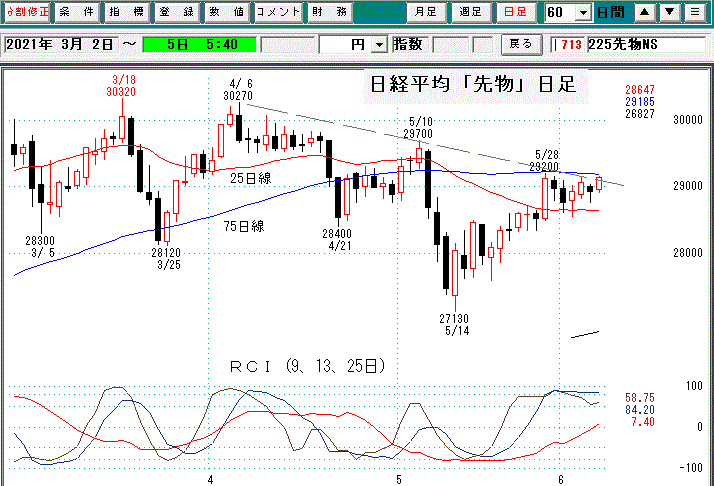Click the 30000 price axis label
The image size is (714, 486).
[688, 120]
